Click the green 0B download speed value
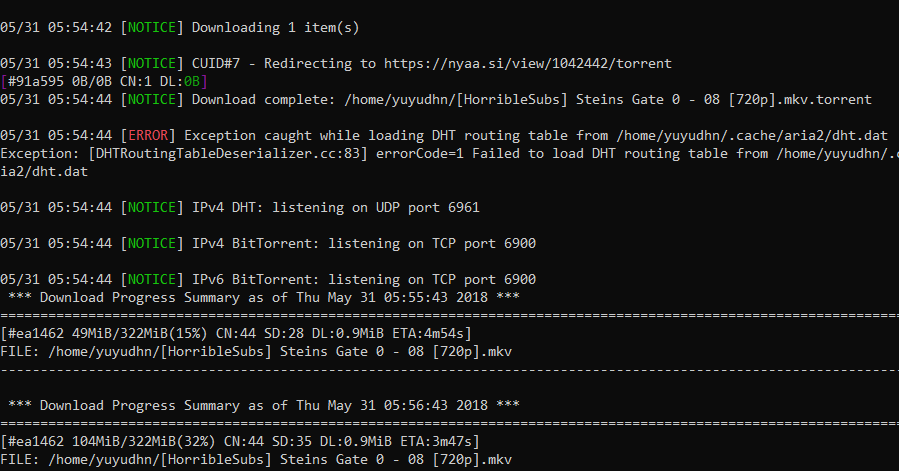This screenshot has height=471, width=899. (191, 81)
